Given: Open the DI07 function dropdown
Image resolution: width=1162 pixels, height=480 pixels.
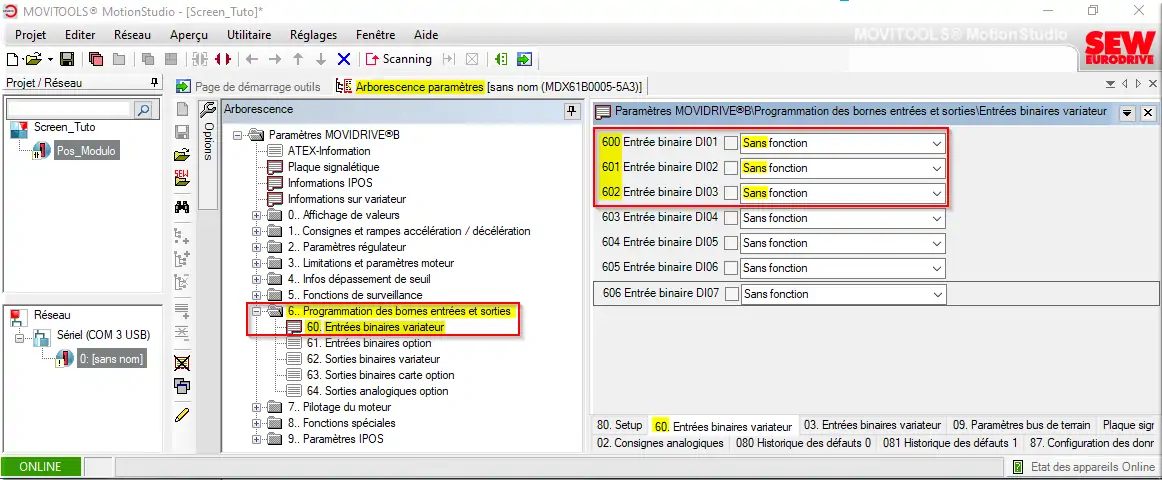Looking at the screenshot, I should coord(843,294).
